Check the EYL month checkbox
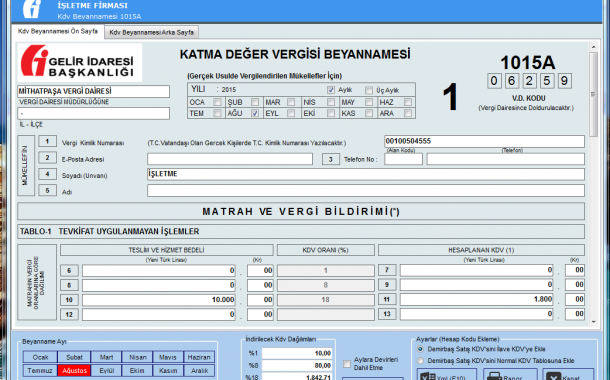 point(291,113)
